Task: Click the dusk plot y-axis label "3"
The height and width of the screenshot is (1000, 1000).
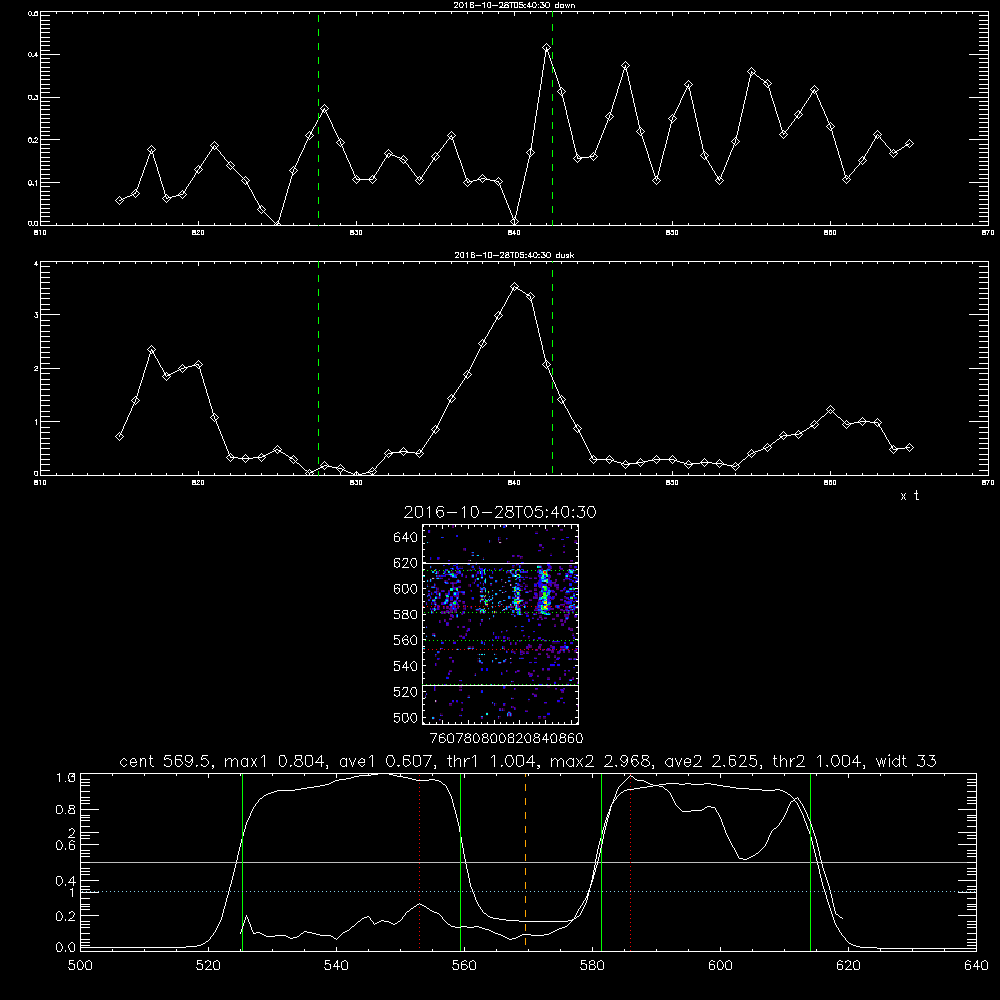Action: pyautogui.click(x=36, y=315)
